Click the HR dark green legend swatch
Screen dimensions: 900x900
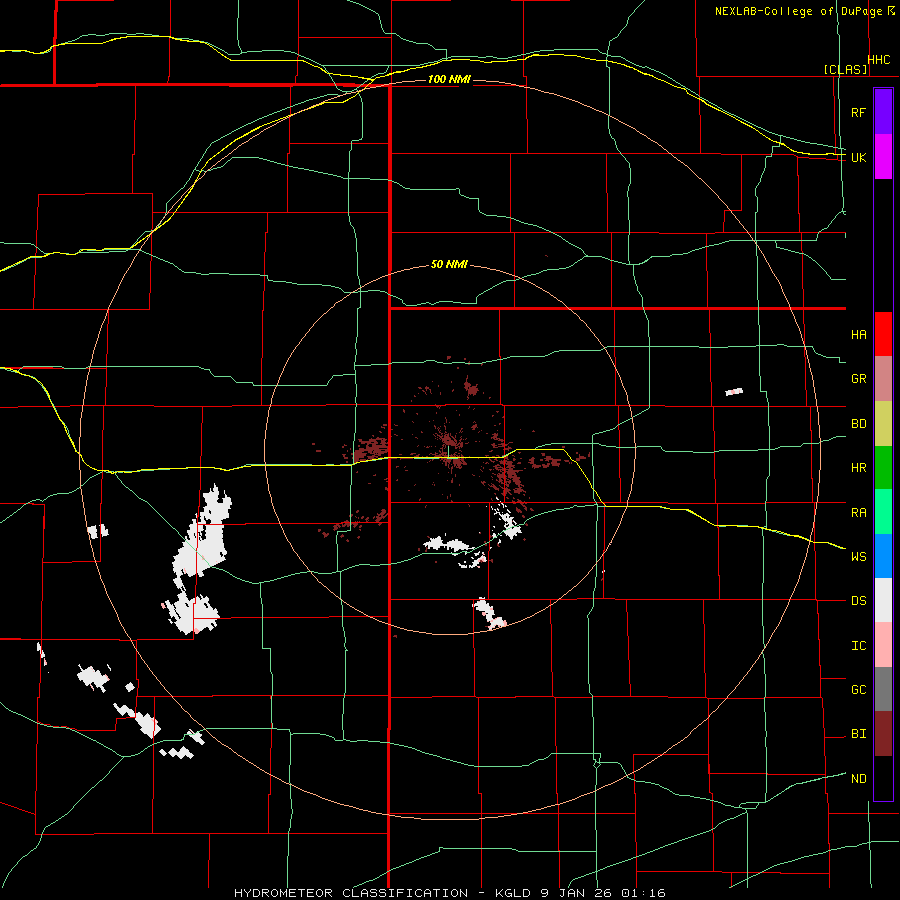883,468
